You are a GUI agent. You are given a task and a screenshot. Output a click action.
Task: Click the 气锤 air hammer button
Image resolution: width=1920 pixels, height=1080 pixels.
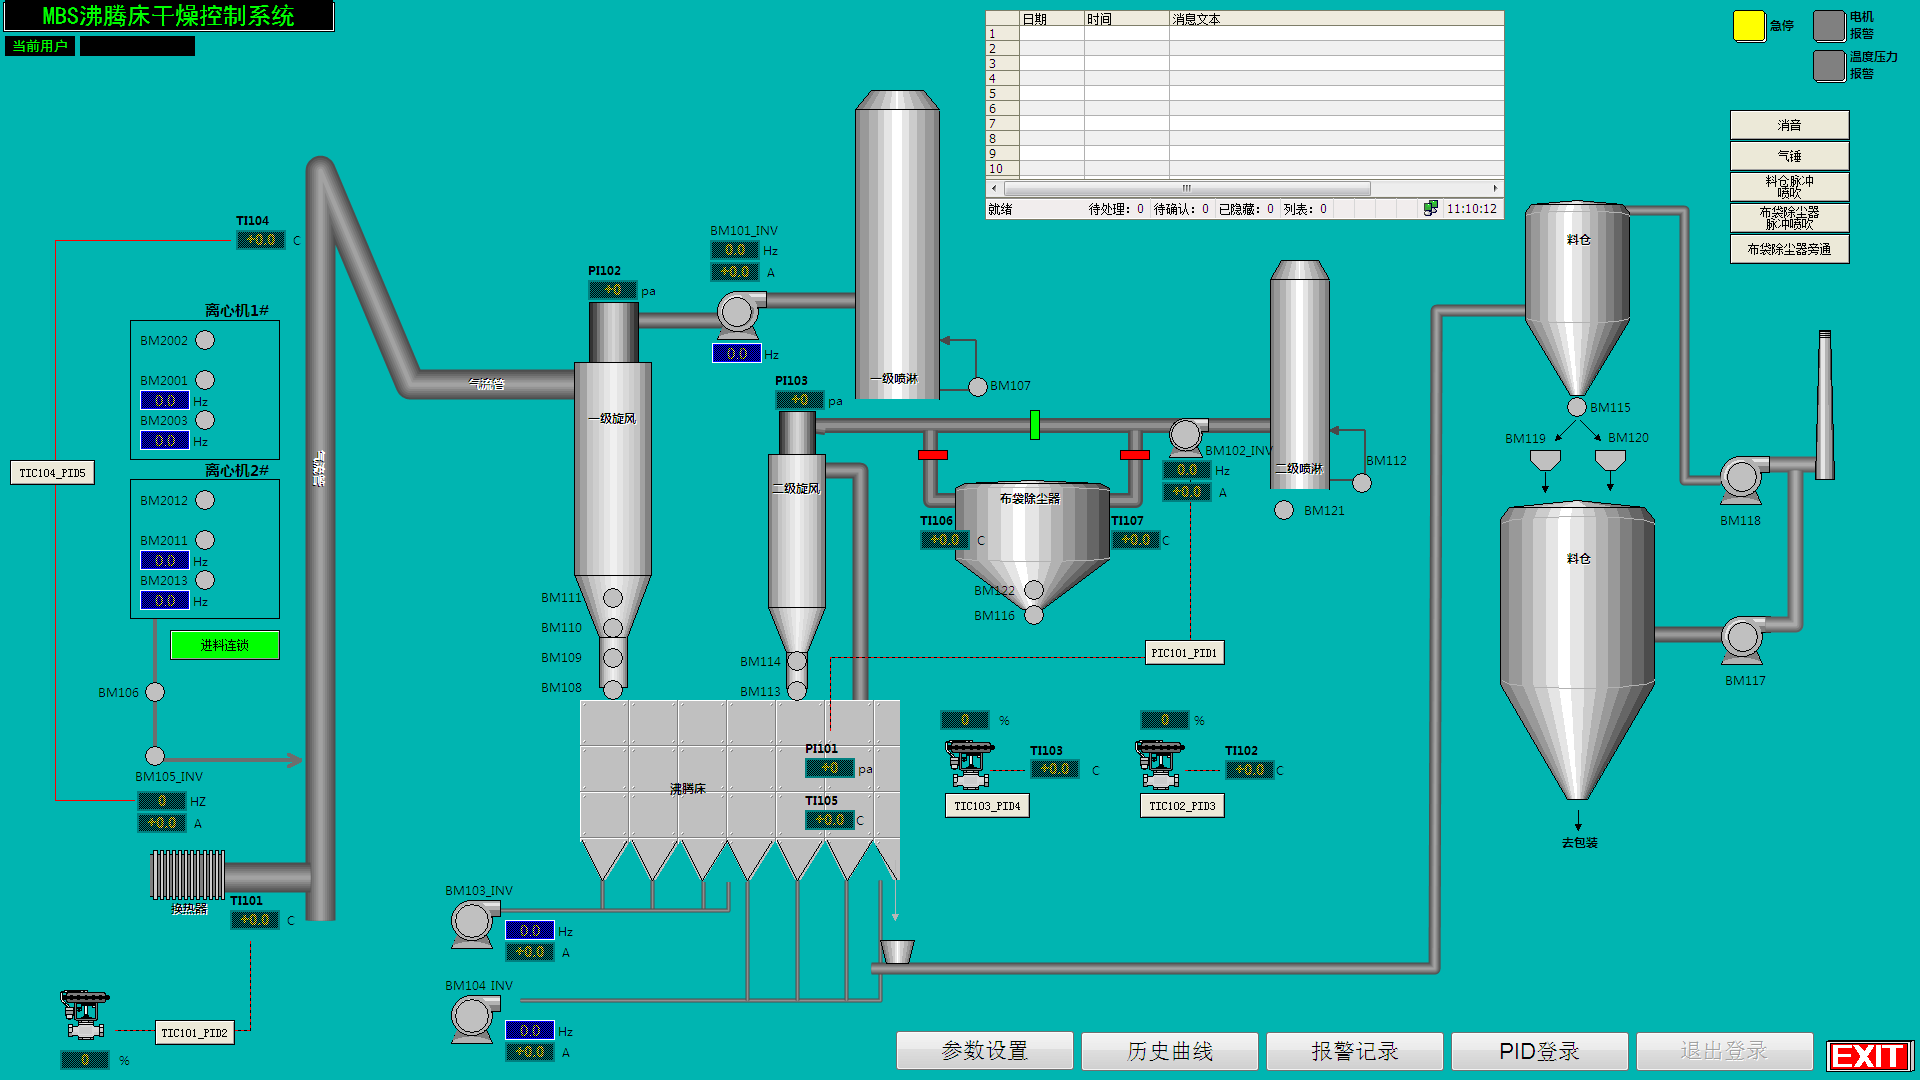pyautogui.click(x=1790, y=156)
